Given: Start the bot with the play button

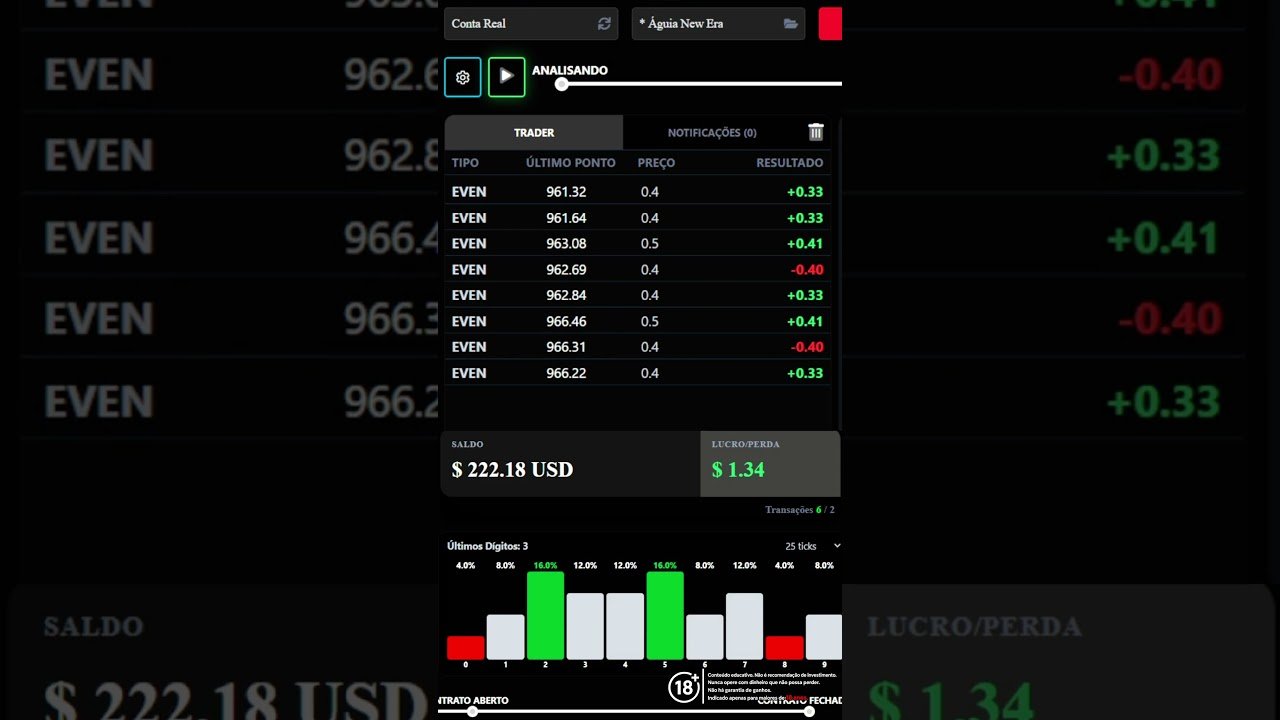Looking at the screenshot, I should click(x=506, y=77).
